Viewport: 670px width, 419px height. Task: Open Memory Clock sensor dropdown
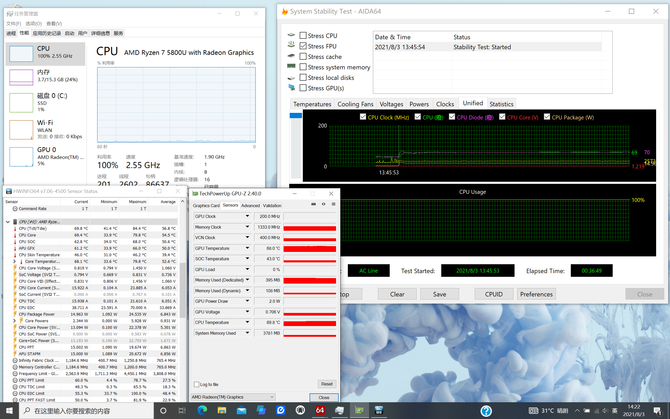(x=247, y=227)
